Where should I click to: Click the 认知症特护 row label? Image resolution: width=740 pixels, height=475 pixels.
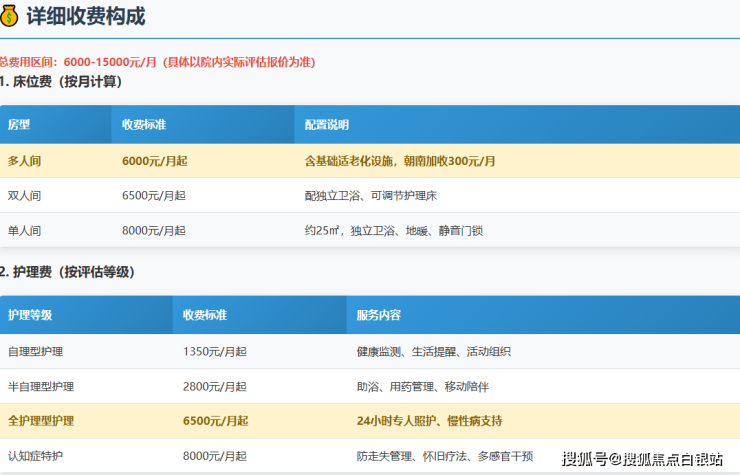pyautogui.click(x=35, y=456)
